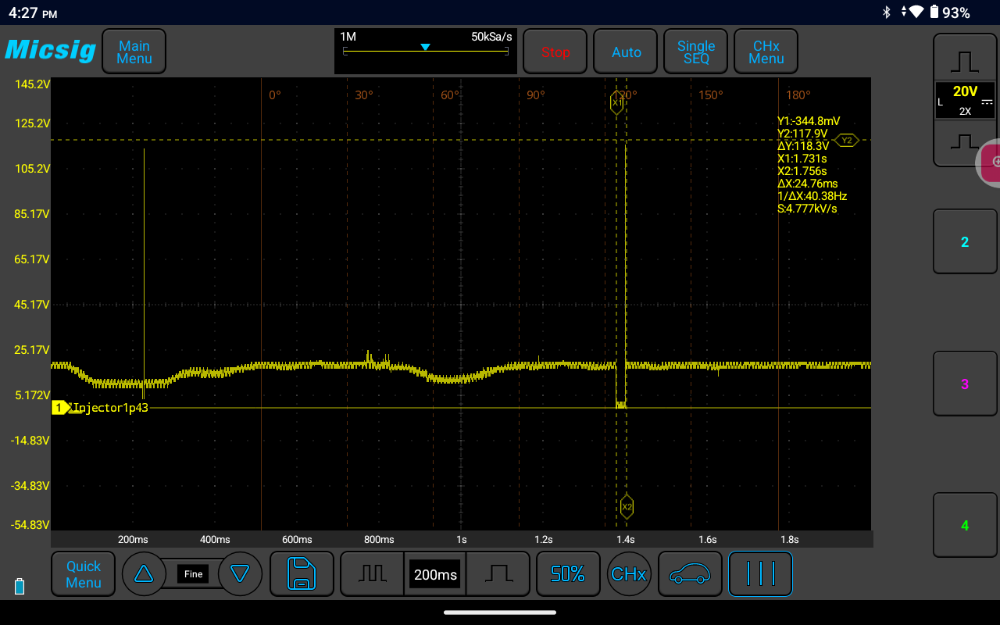Viewport: 1000px width, 625px height.
Task: Toggle the vertical cursors button
Action: click(x=760, y=574)
